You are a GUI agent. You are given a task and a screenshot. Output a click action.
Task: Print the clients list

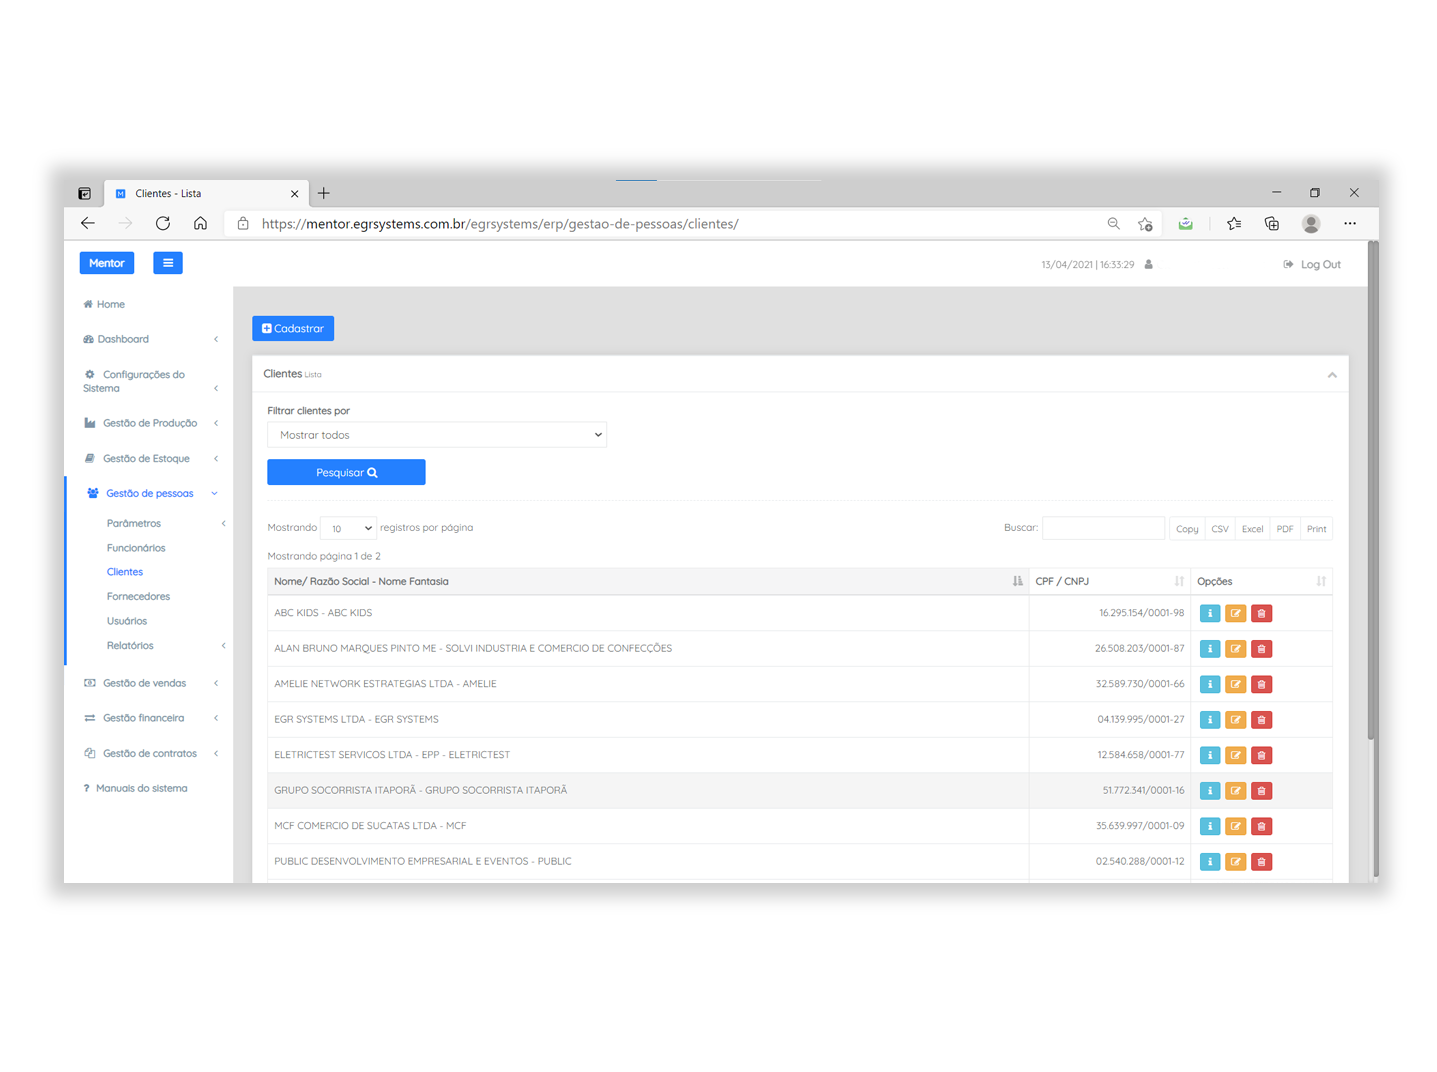click(x=1316, y=529)
